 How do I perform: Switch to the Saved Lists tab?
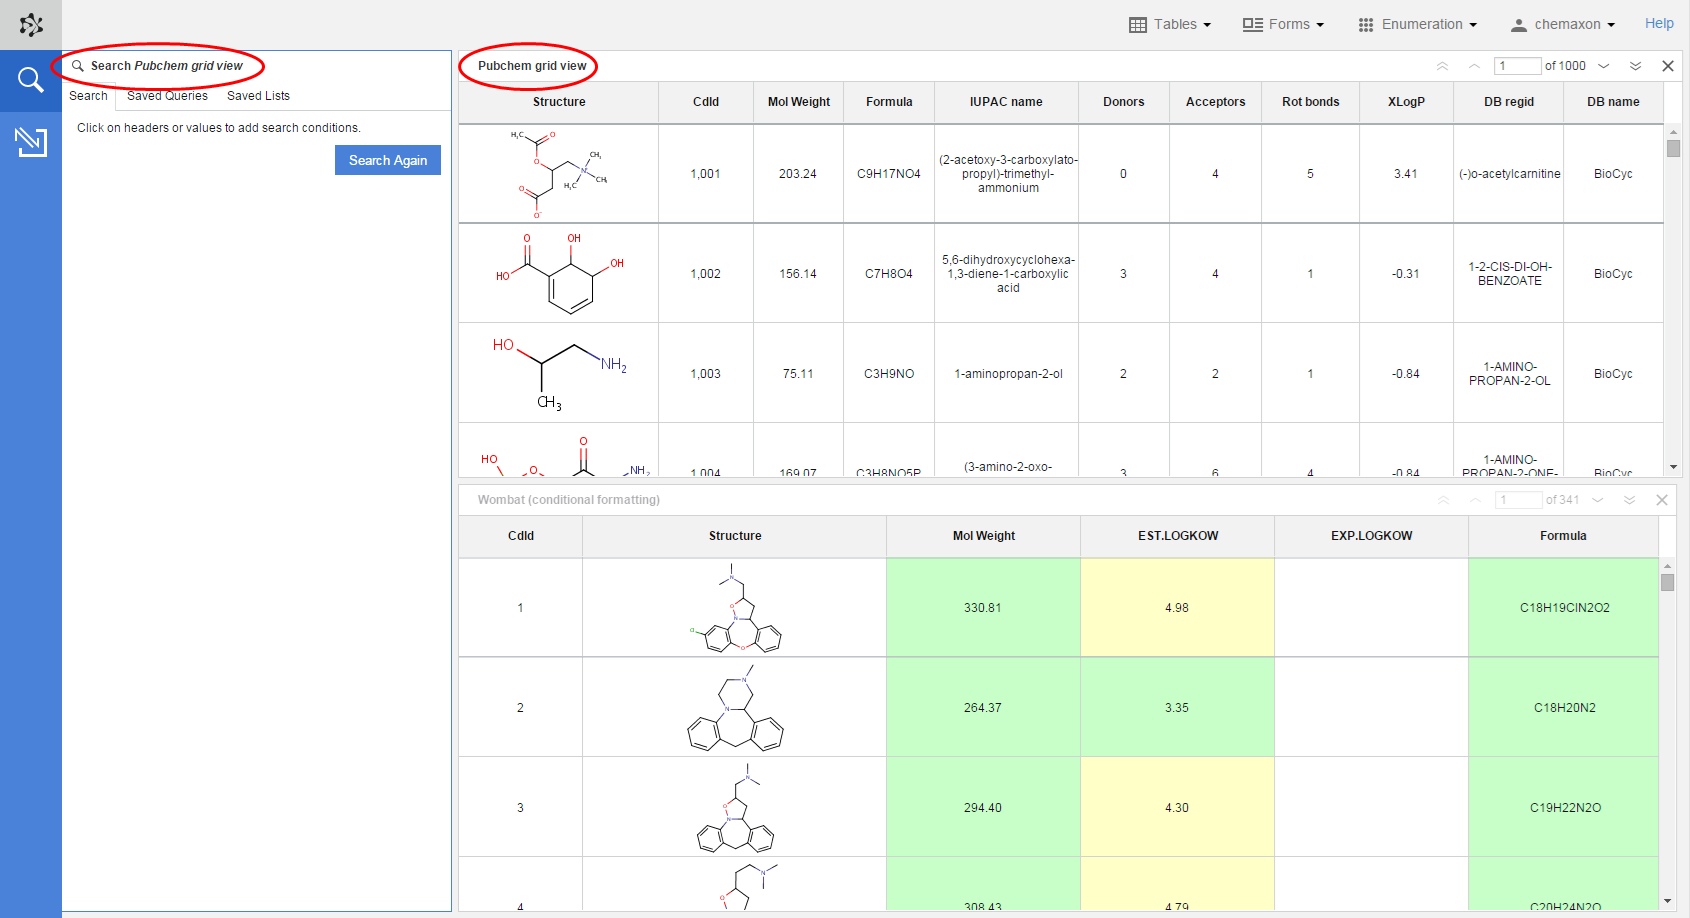coord(258,96)
